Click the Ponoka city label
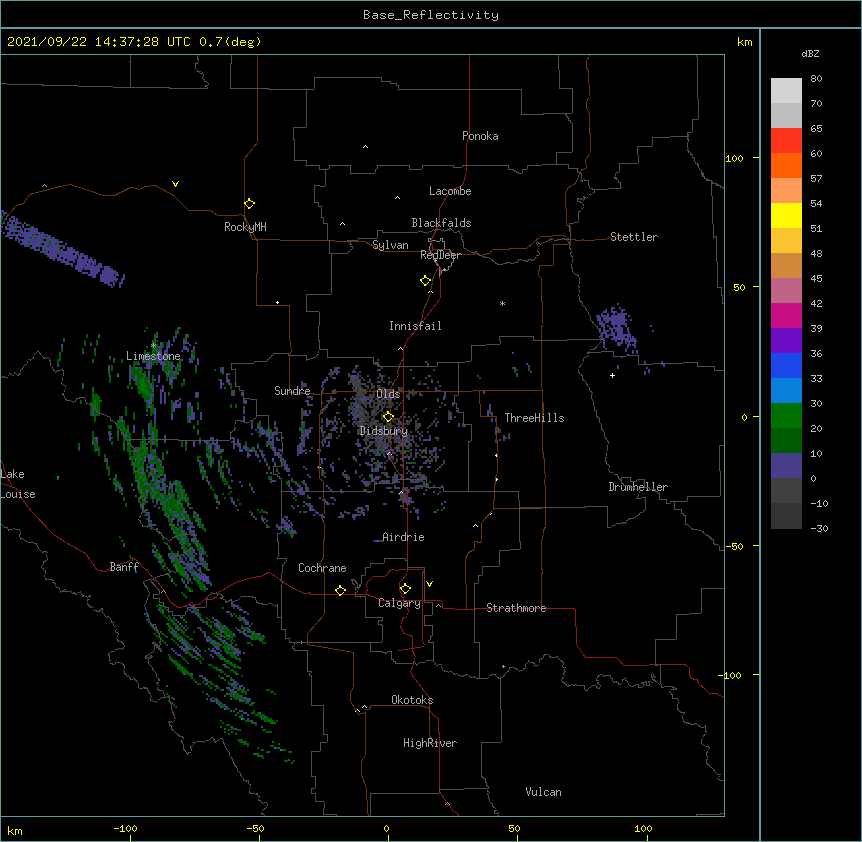Image resolution: width=862 pixels, height=842 pixels. 480,136
